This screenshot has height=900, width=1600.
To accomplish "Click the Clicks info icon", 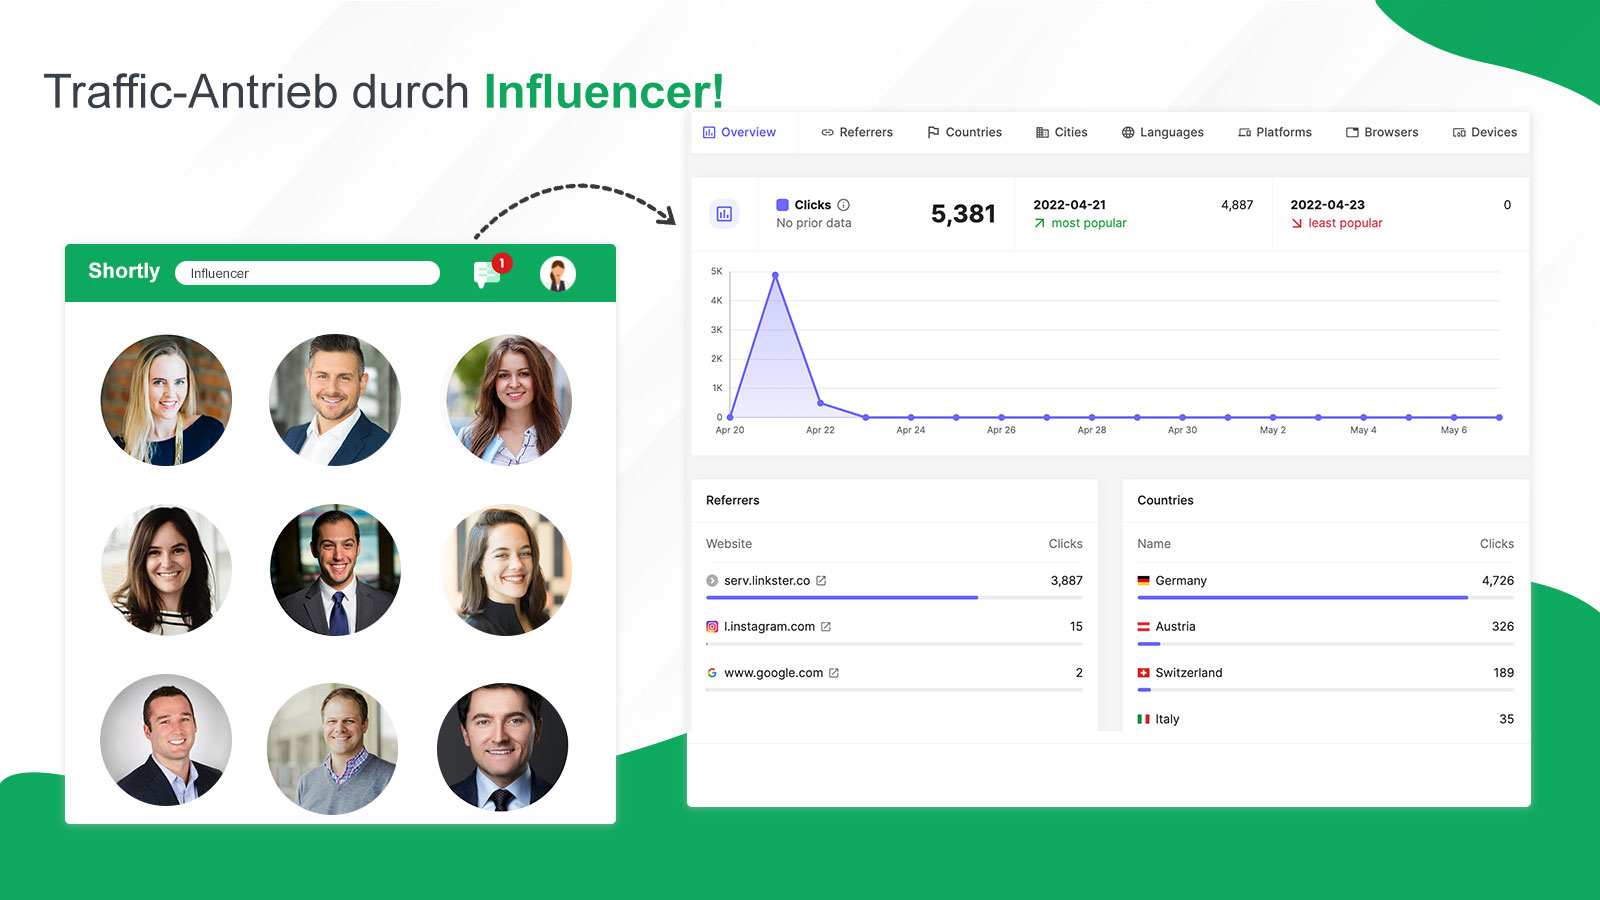I will (844, 205).
